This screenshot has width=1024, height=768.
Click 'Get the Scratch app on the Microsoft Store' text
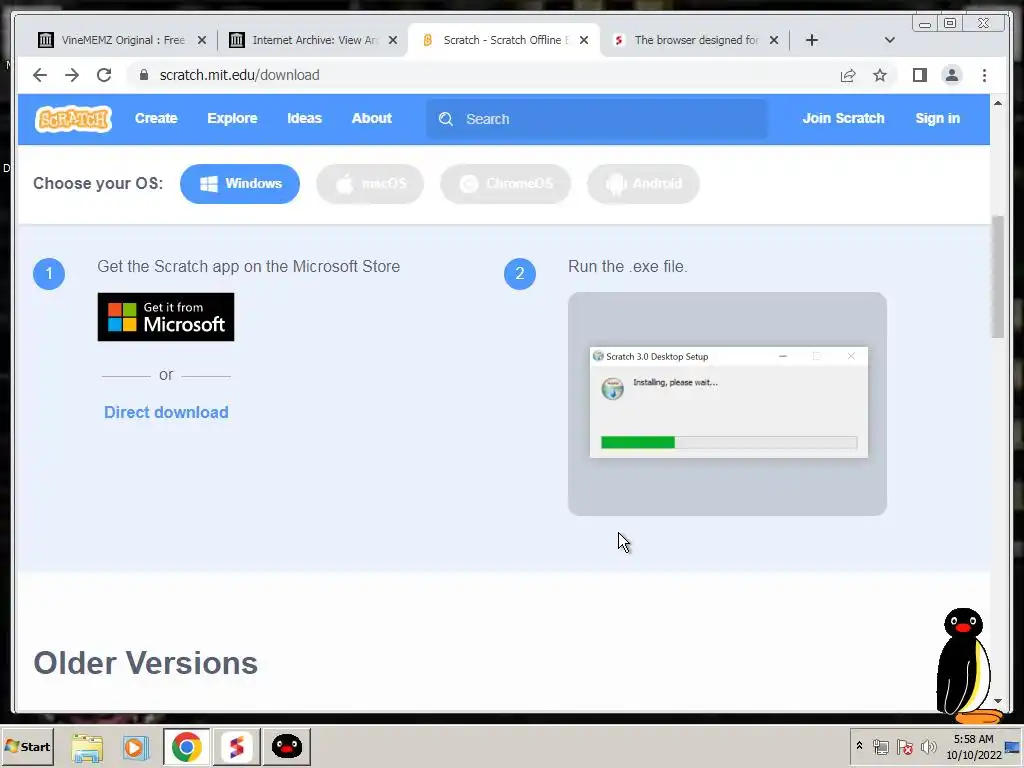click(x=249, y=267)
